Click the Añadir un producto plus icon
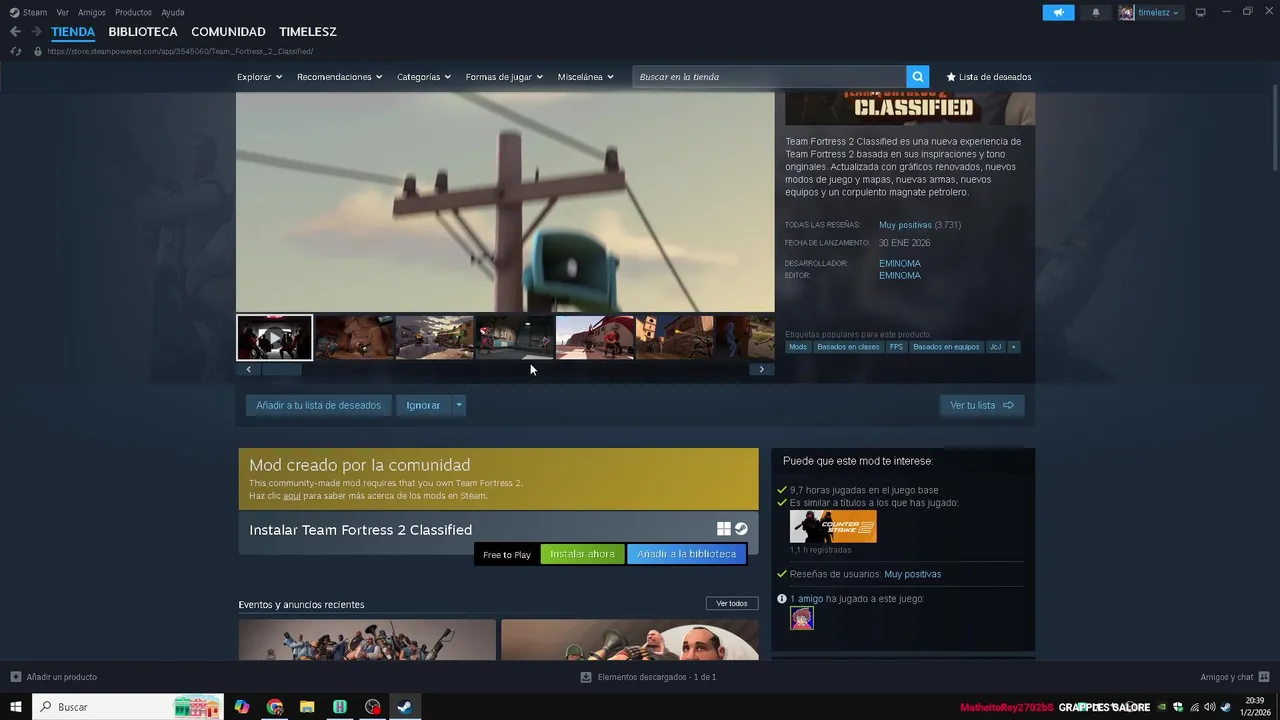This screenshot has width=1280, height=720. 16,677
